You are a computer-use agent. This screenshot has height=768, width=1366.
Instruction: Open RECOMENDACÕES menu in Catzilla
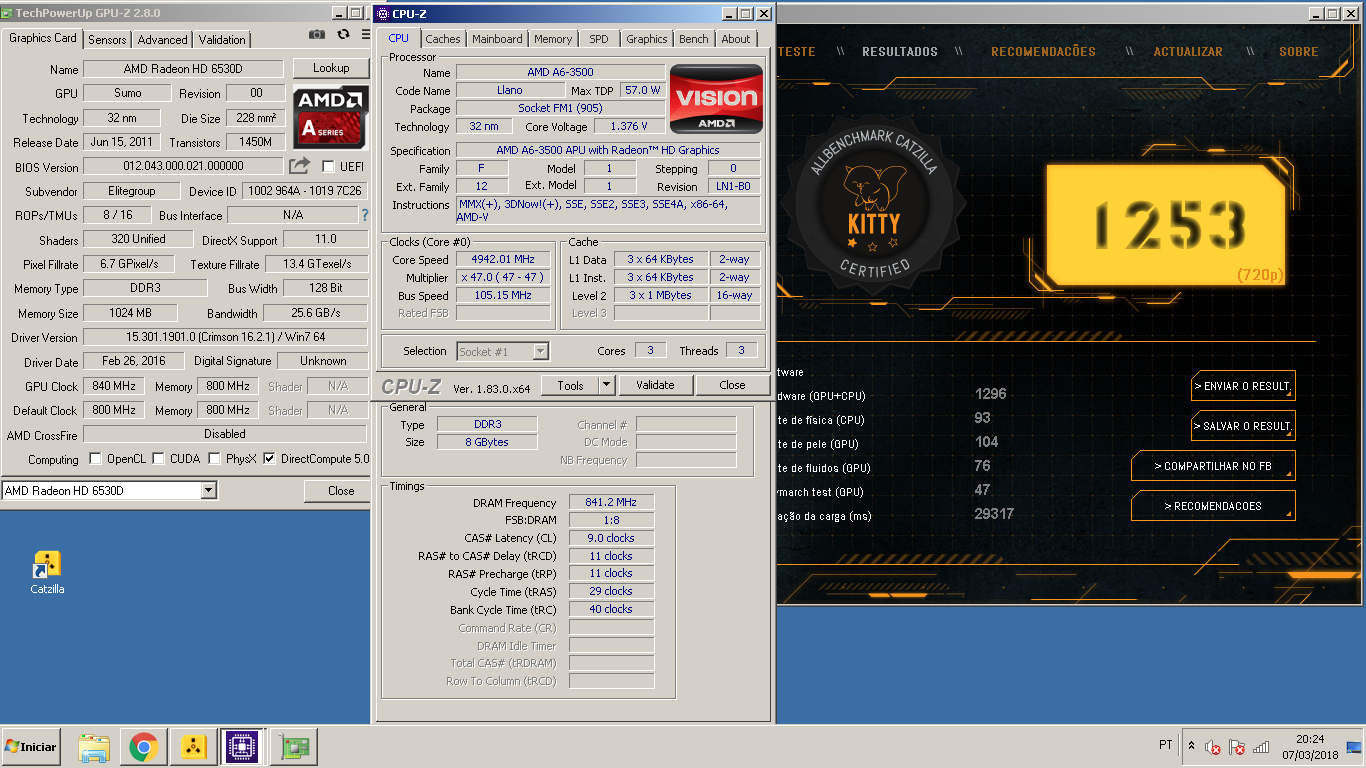coord(1043,52)
